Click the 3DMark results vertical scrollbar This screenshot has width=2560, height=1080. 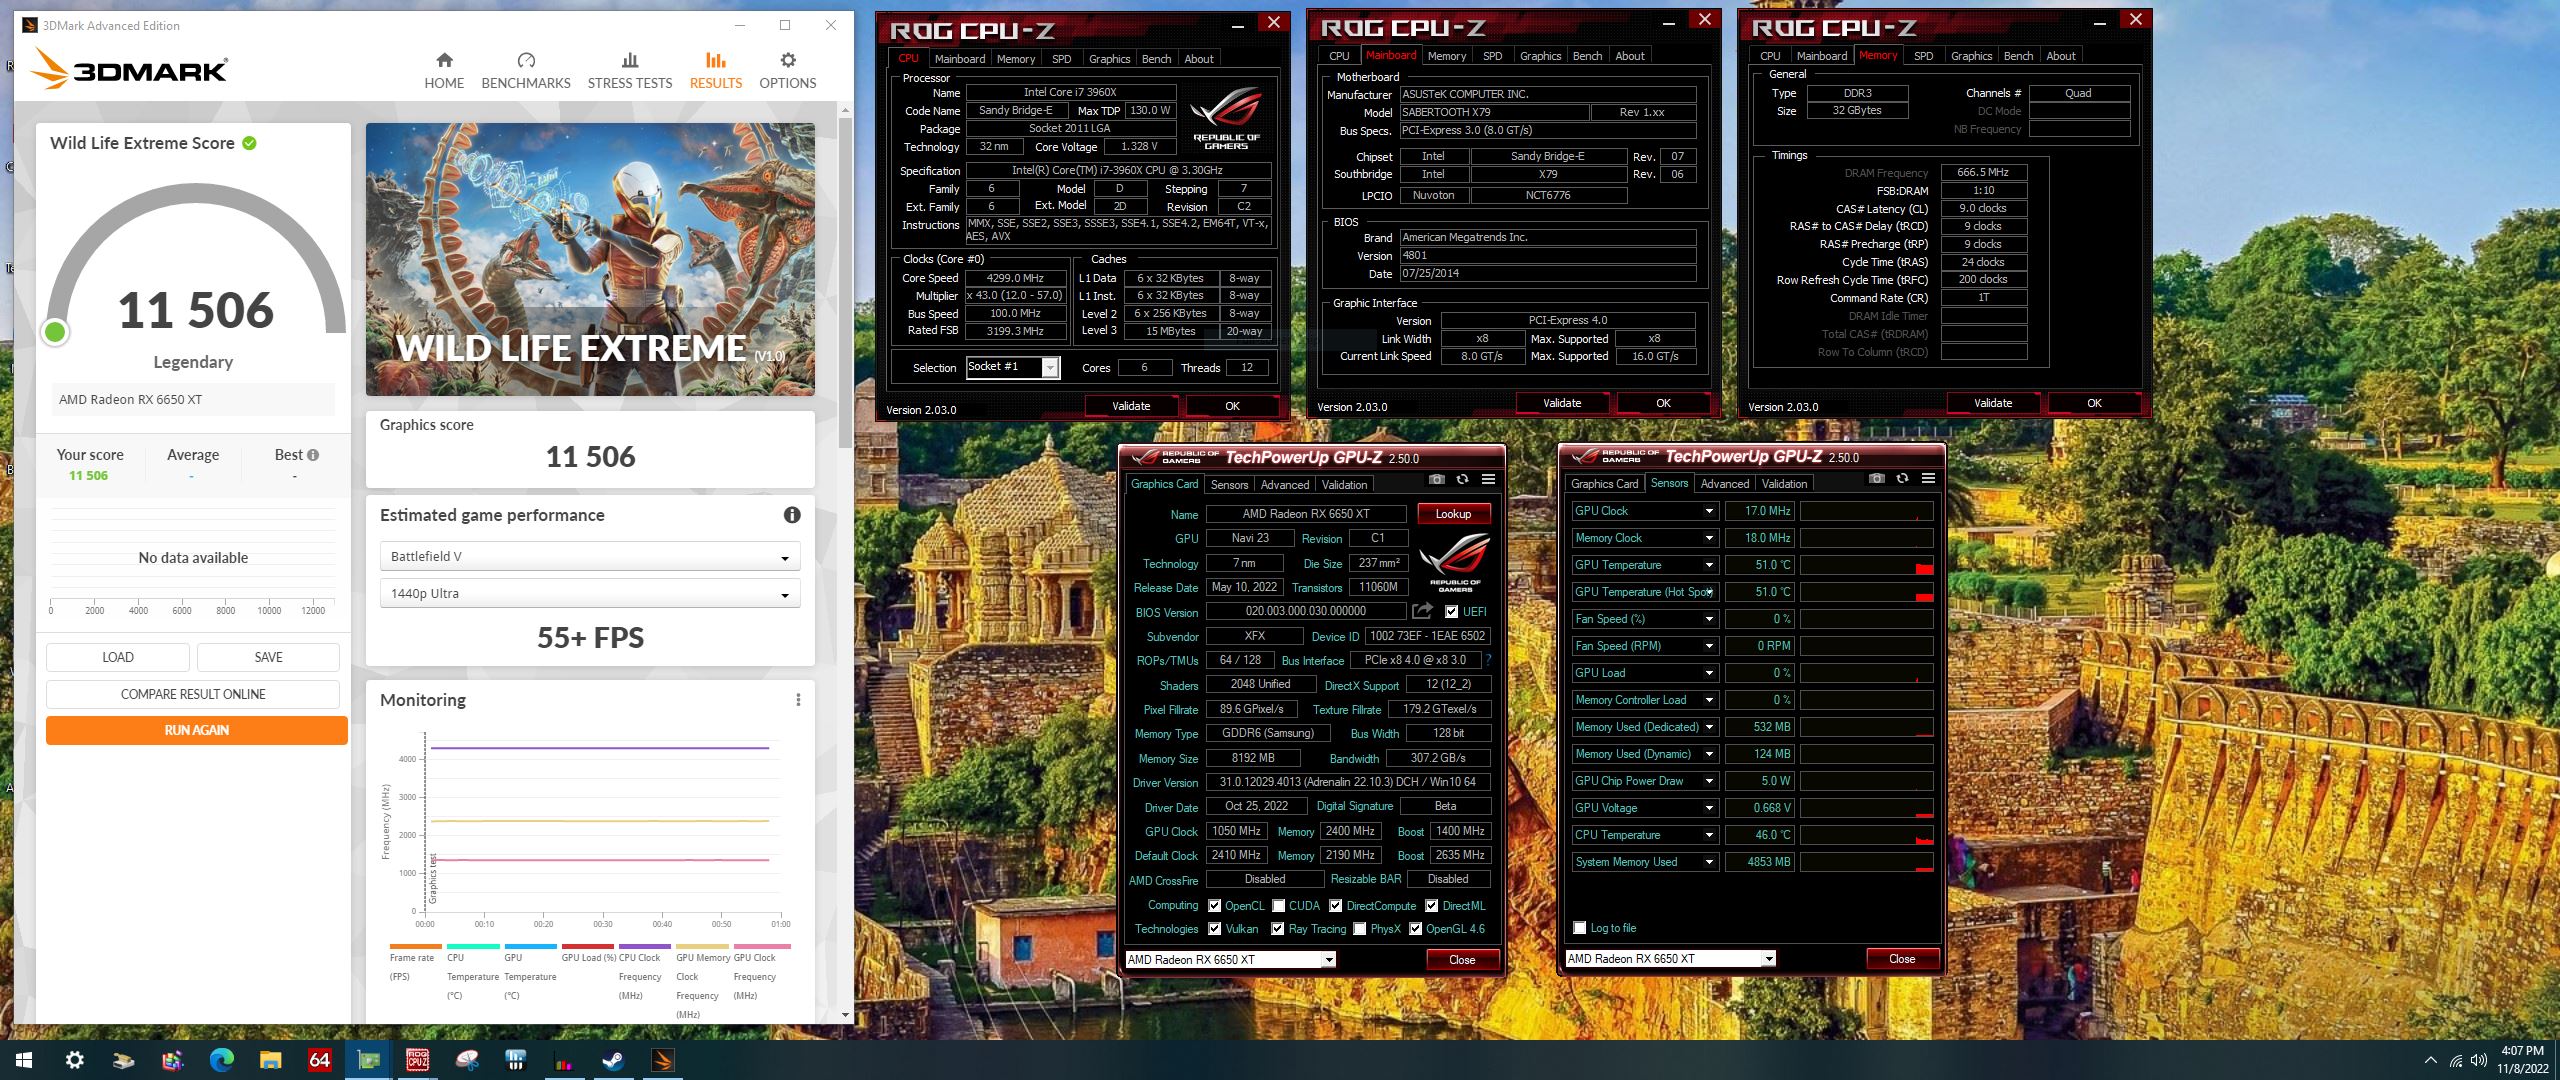pos(845,284)
